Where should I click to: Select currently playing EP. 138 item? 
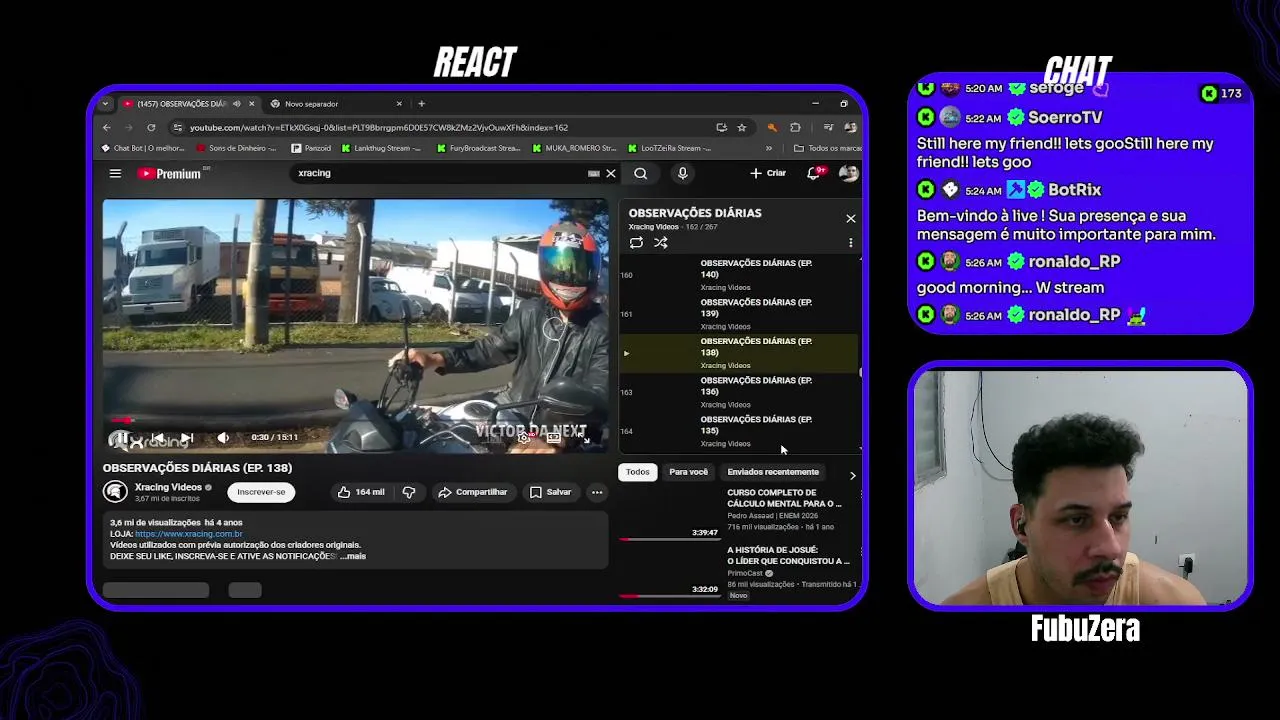739,353
